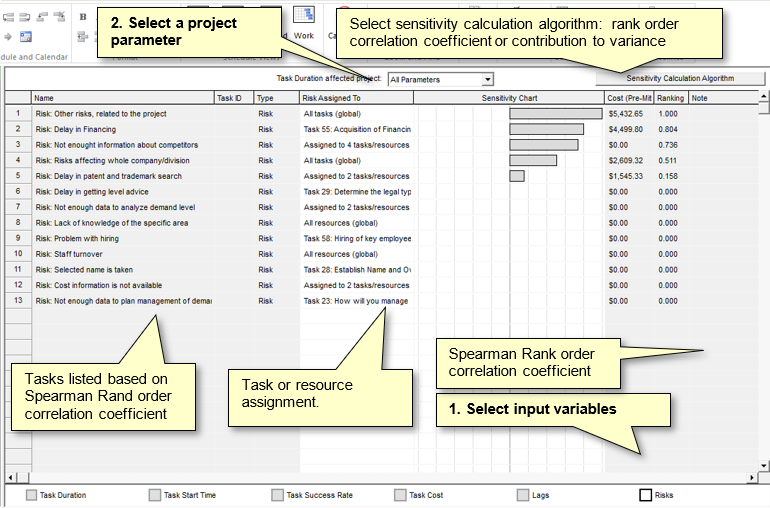Click the vertical scrollbar up arrow

[x=764, y=96]
